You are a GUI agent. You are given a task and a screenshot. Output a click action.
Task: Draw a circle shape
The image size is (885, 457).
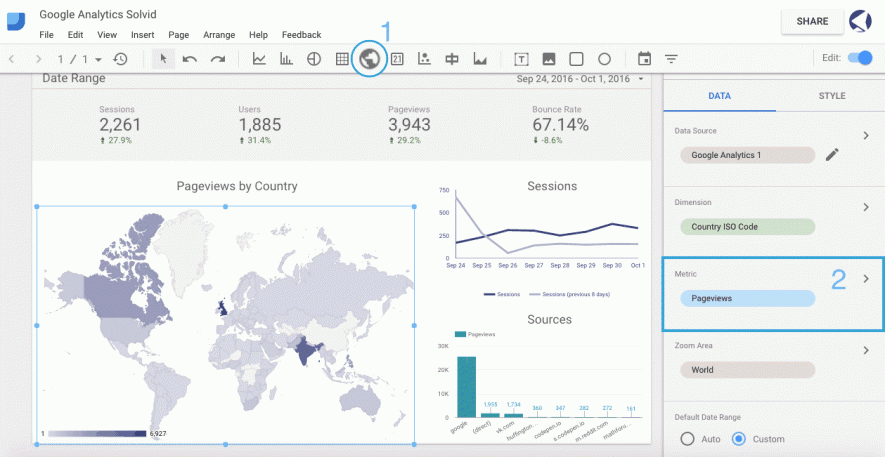pos(604,59)
